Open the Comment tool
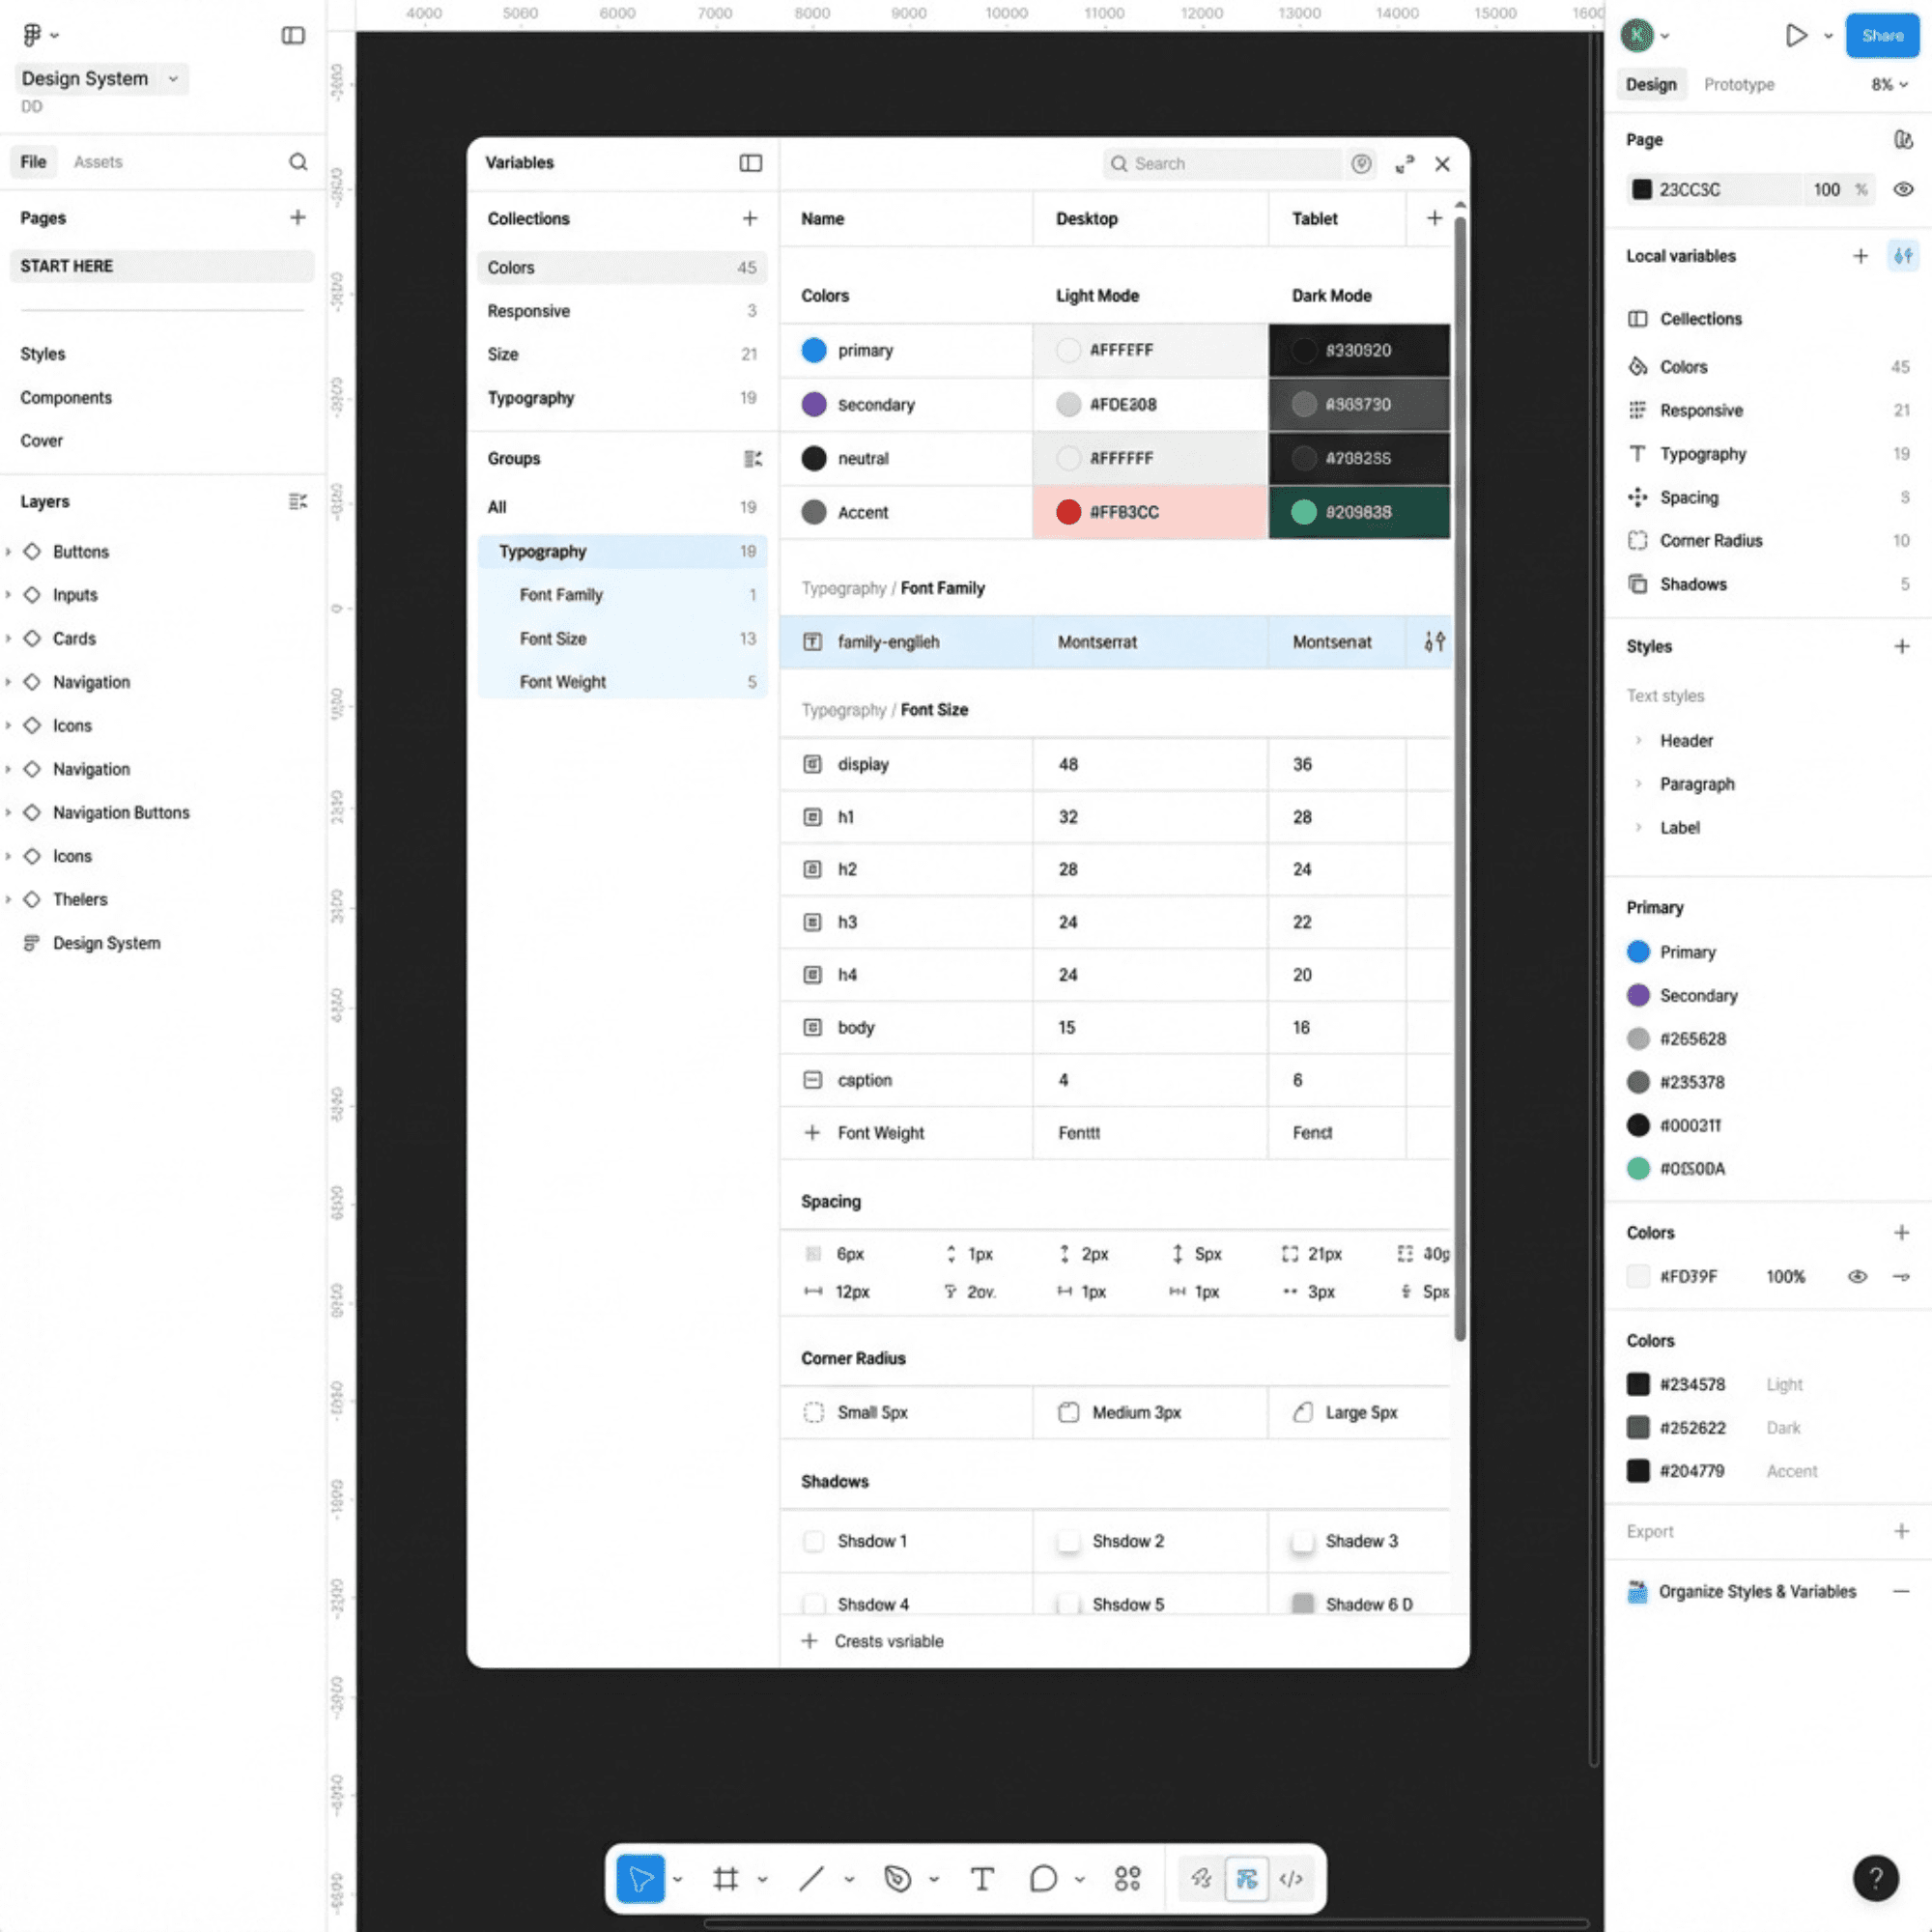Screen dimensions: 1932x1932 click(1043, 1878)
